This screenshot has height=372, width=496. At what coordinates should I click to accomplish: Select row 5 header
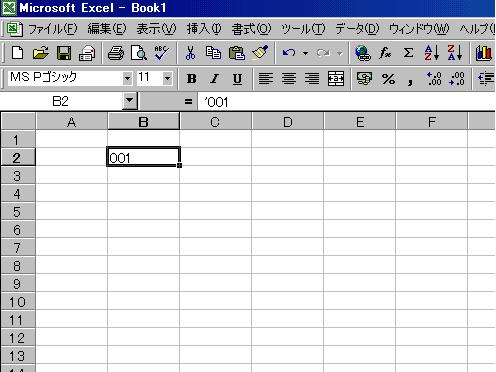tap(18, 212)
